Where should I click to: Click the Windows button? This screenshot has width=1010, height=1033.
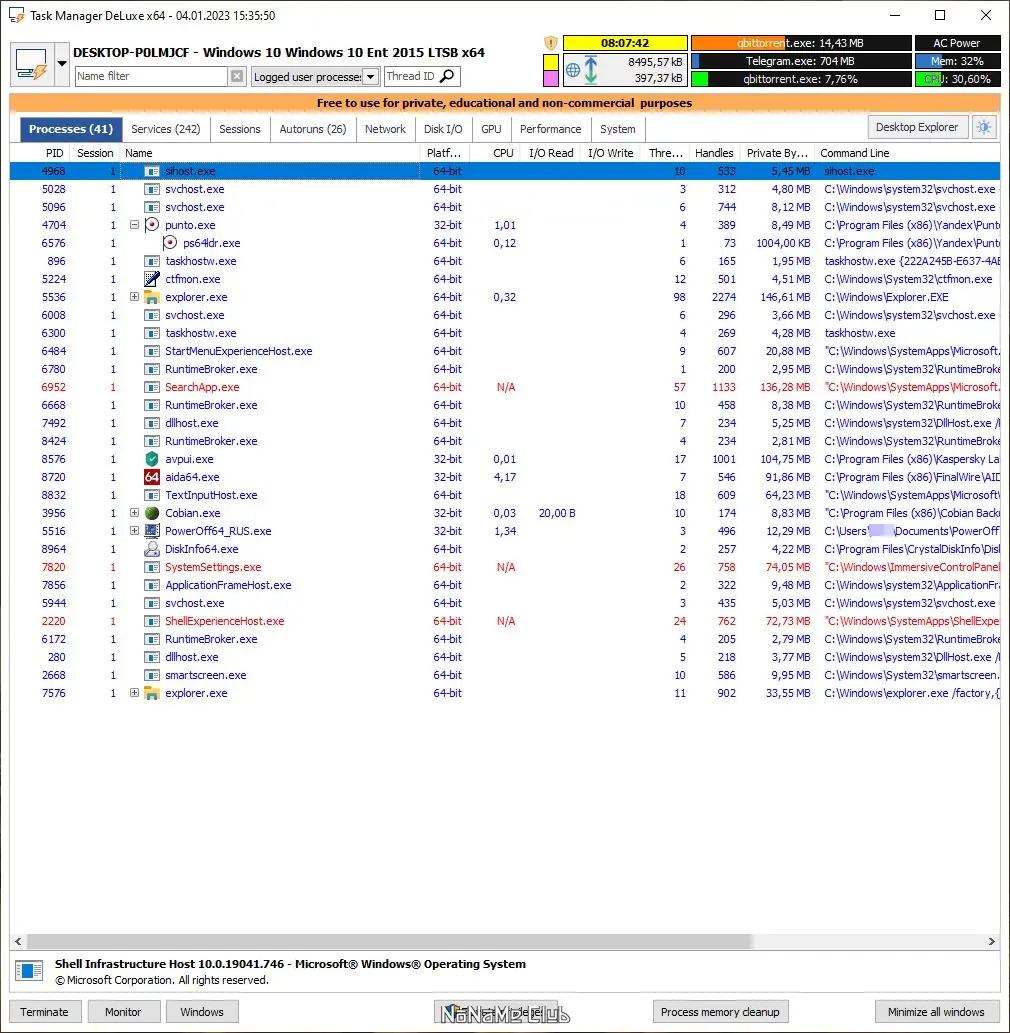click(x=202, y=1011)
